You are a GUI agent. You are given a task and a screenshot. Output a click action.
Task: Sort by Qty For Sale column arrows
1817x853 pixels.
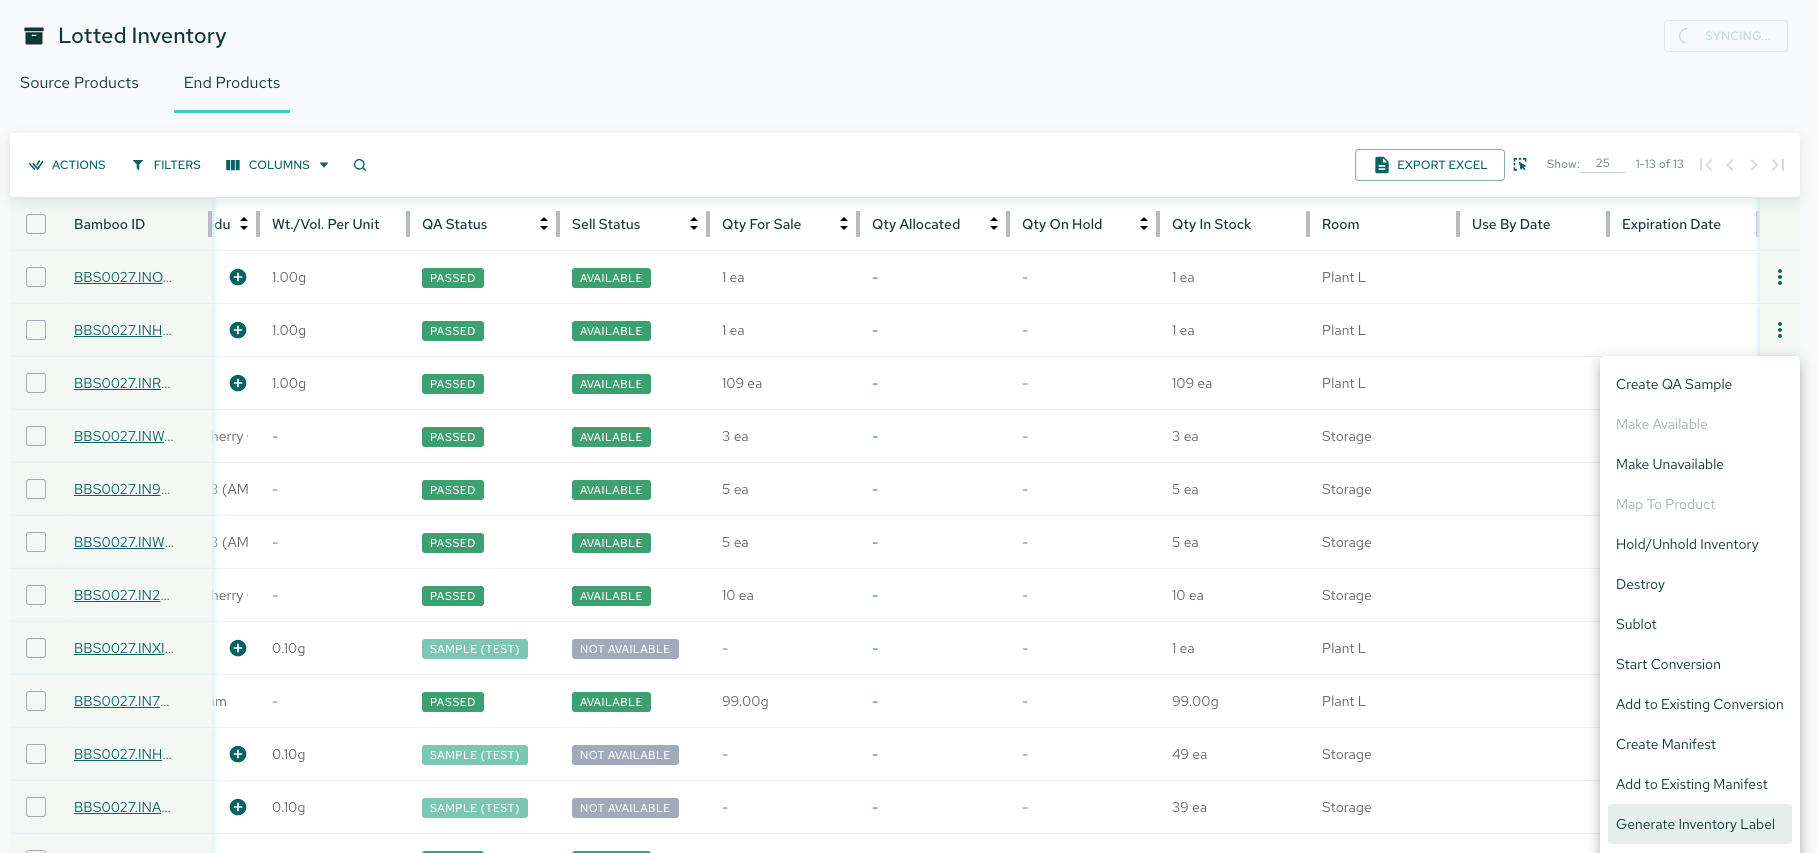point(844,224)
